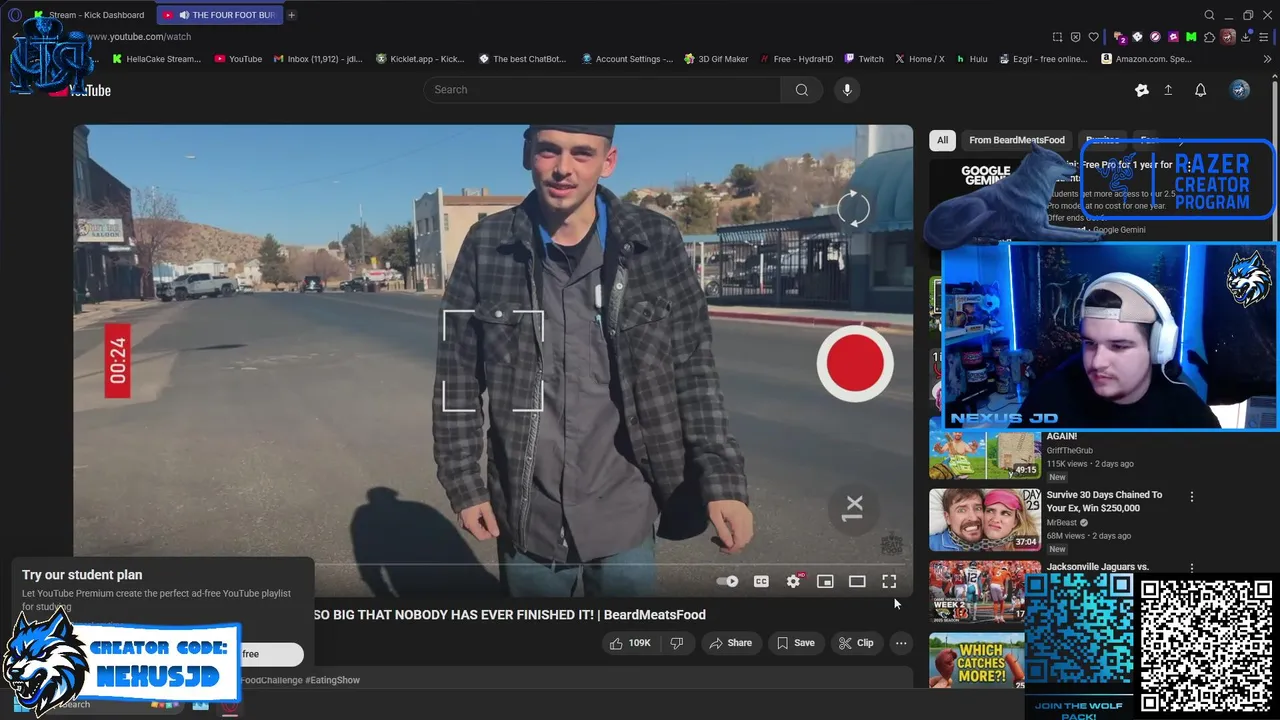
Task: Open a new browser tab with plus
Action: (292, 15)
